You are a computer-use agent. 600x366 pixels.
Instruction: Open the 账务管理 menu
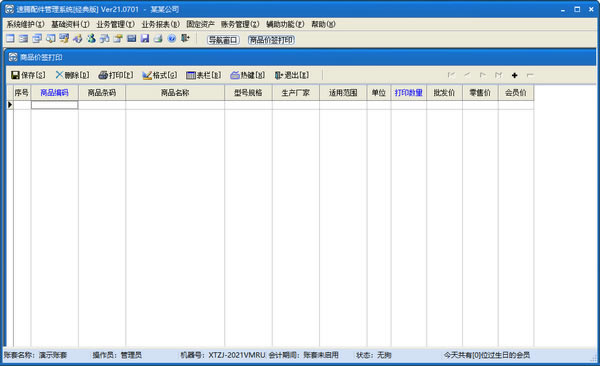240,24
